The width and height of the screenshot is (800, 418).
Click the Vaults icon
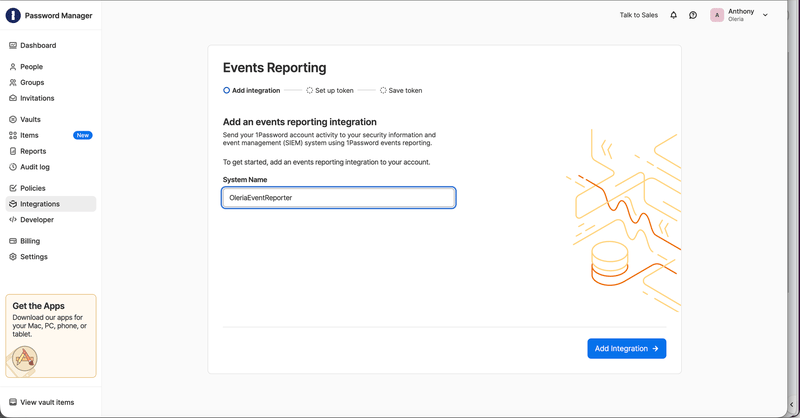pos(13,119)
